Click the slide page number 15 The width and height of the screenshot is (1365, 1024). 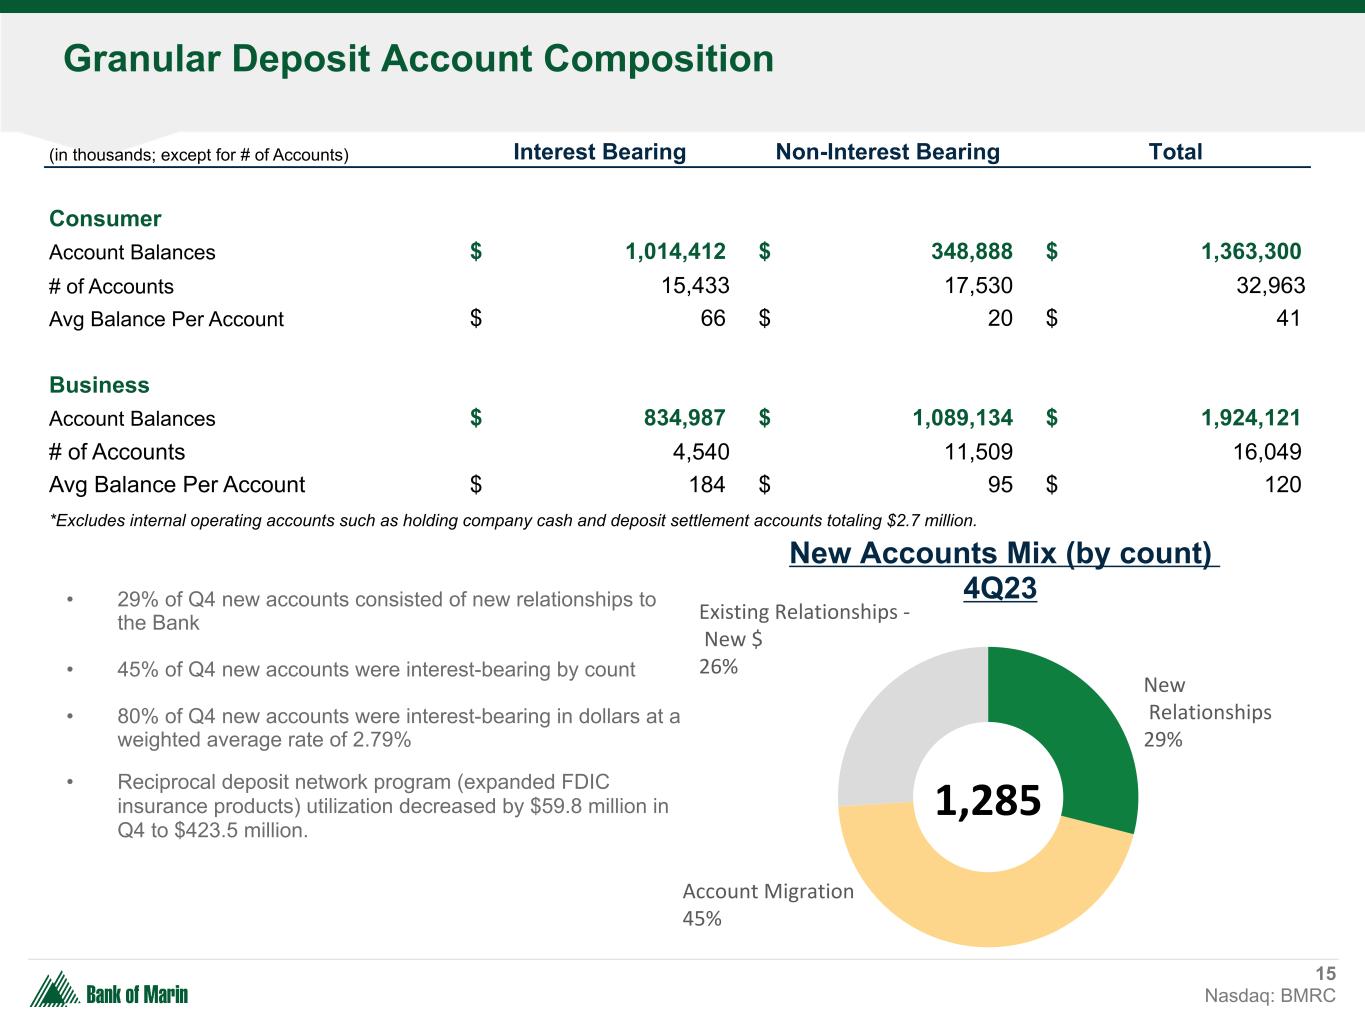(1325, 974)
